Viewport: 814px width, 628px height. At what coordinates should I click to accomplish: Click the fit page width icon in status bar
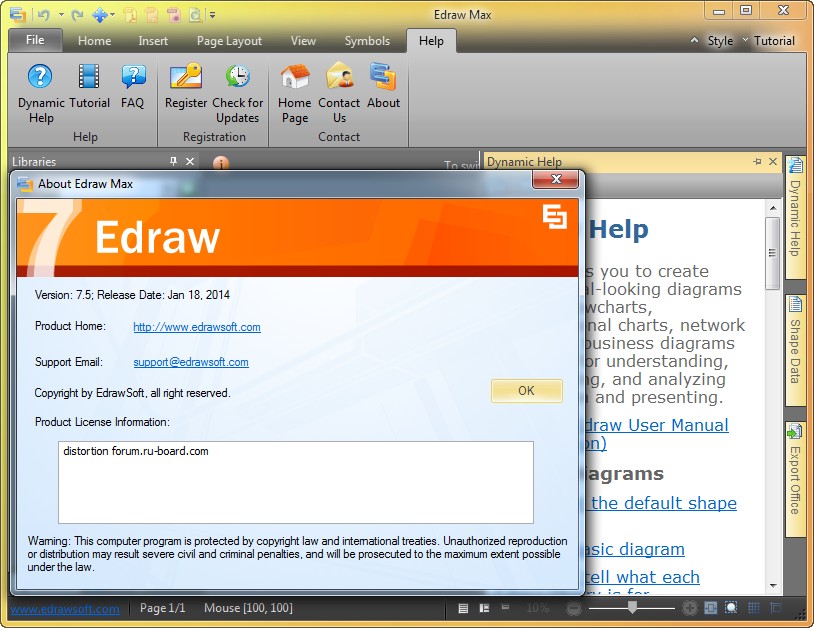(x=711, y=608)
